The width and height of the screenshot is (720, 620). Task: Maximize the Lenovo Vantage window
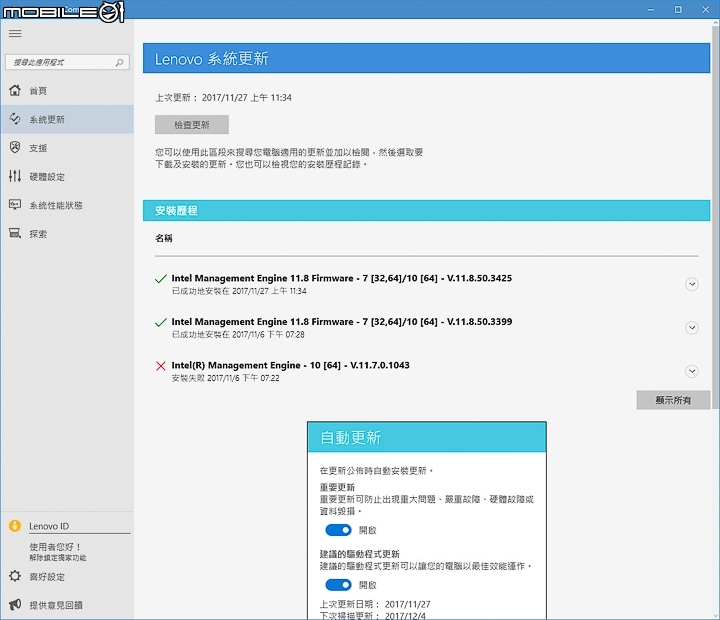coord(678,10)
